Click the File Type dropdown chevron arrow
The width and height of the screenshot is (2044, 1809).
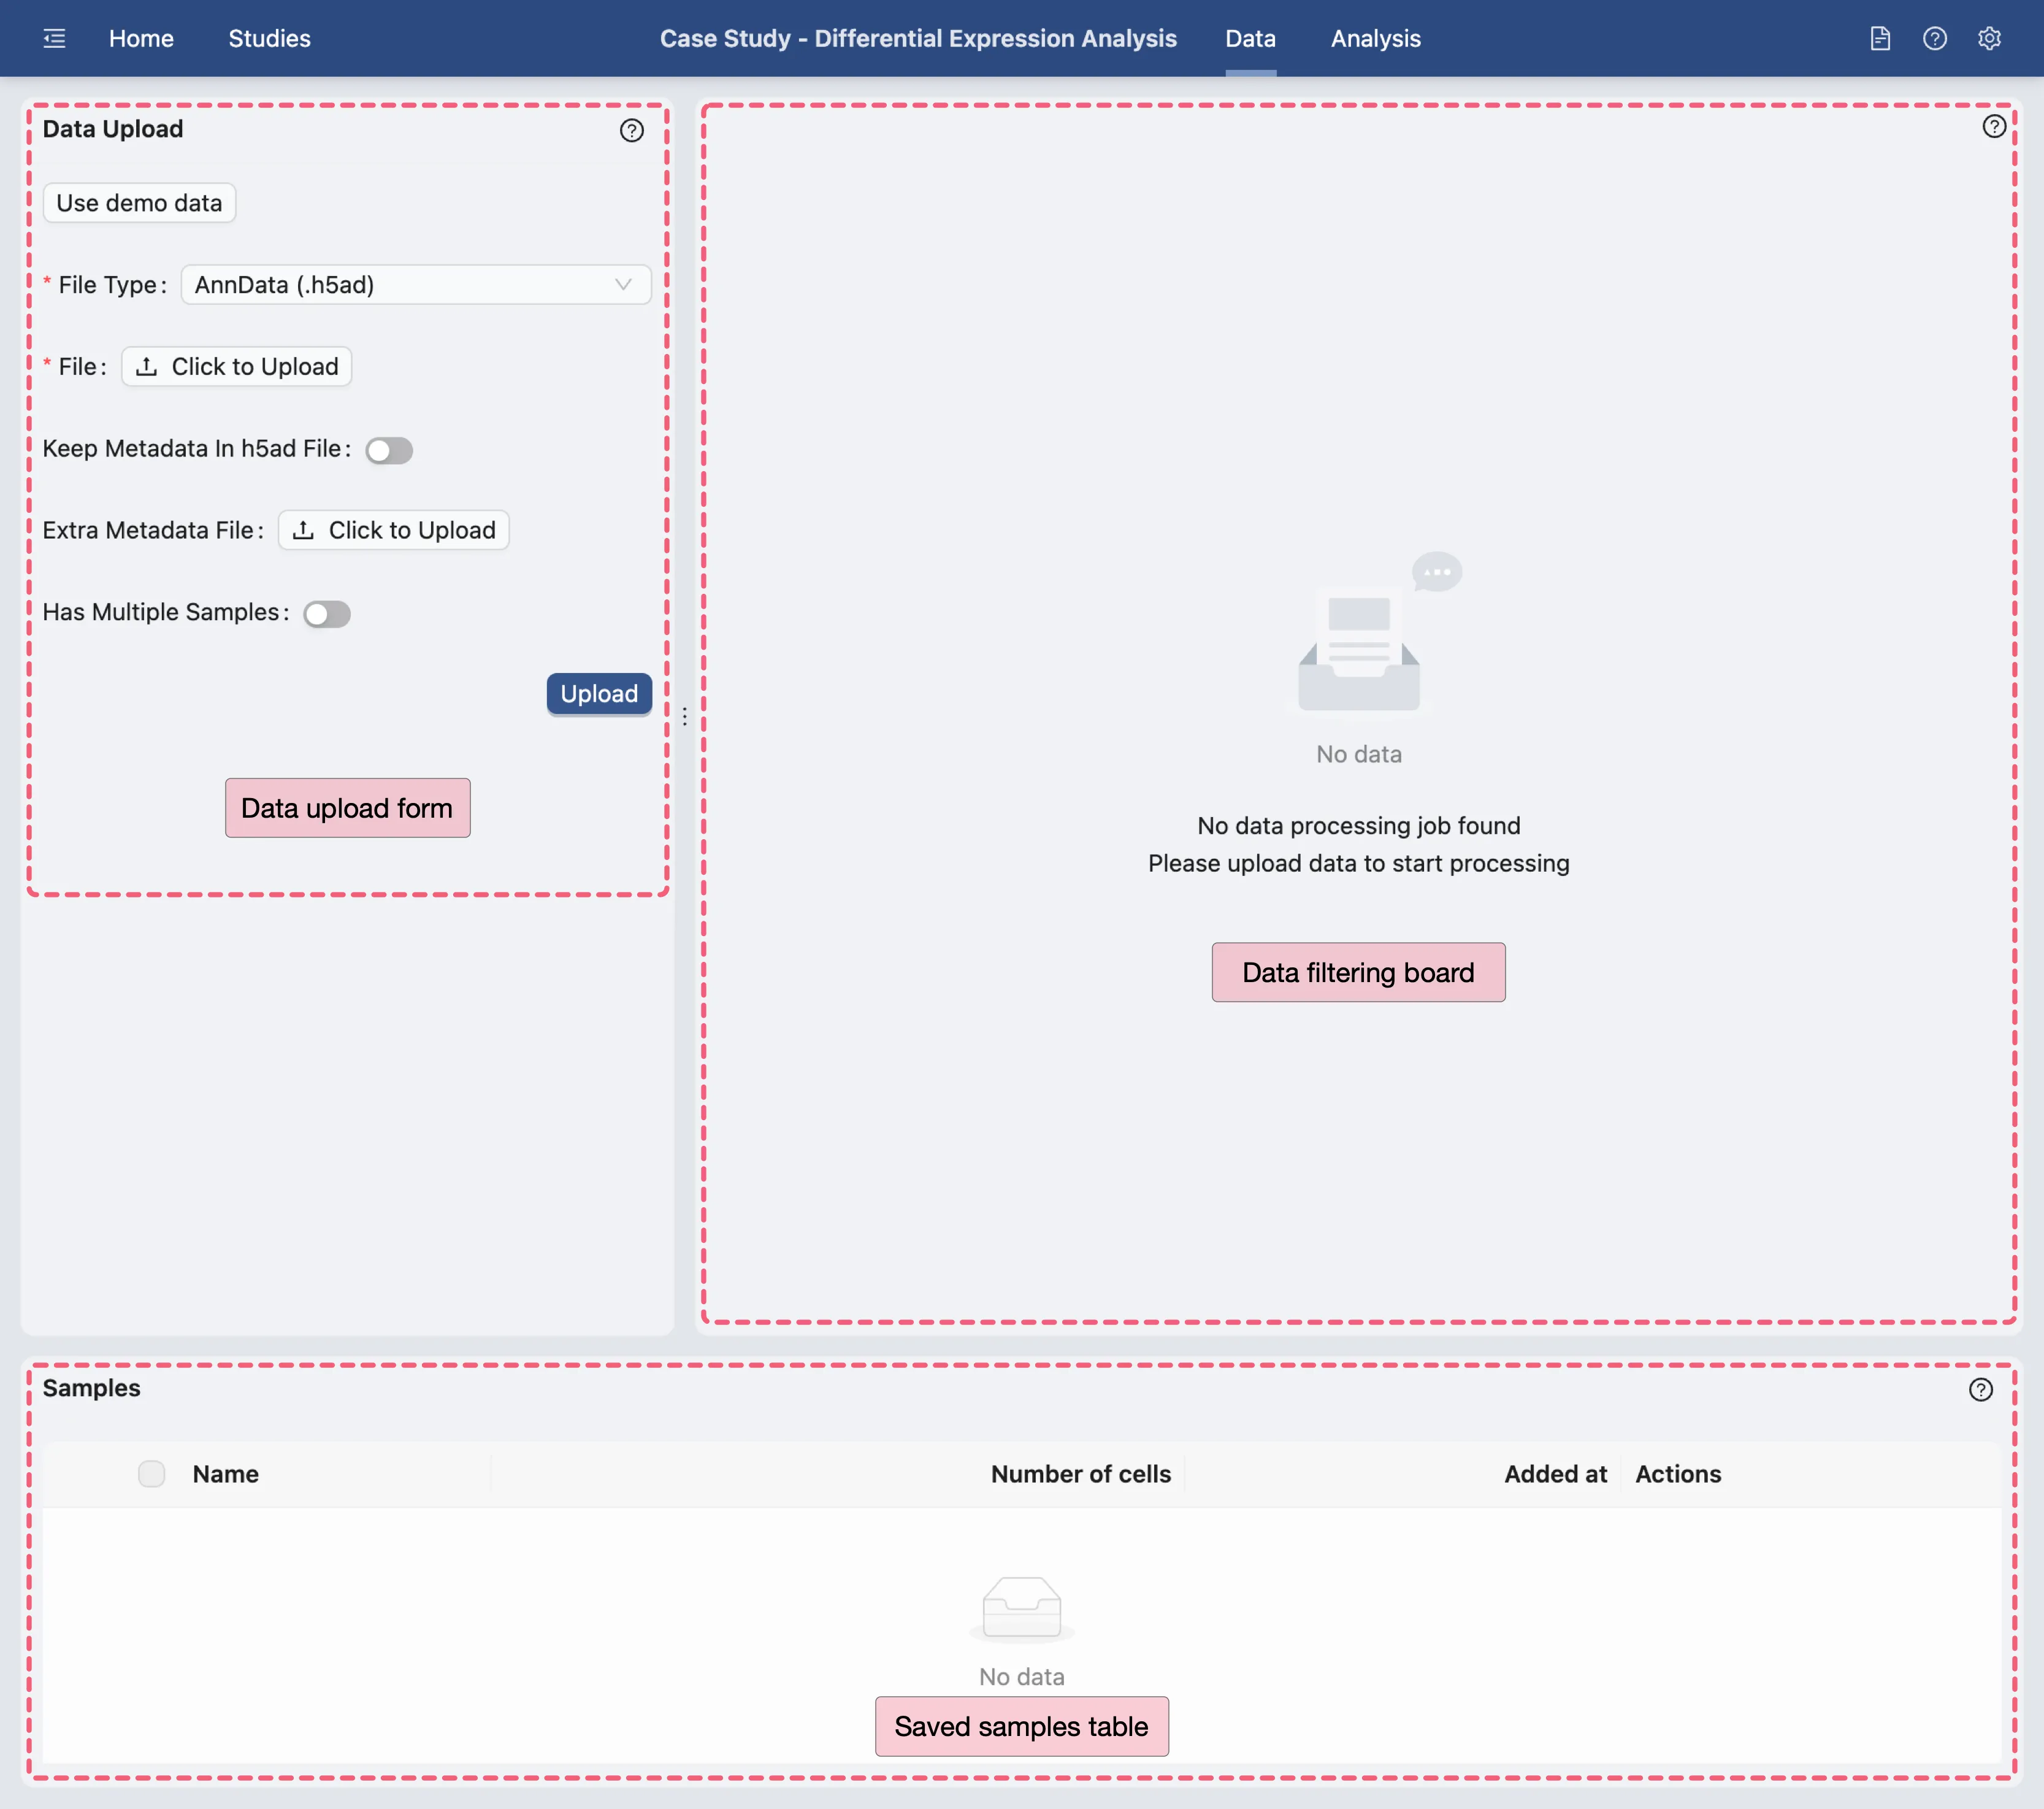pos(623,285)
